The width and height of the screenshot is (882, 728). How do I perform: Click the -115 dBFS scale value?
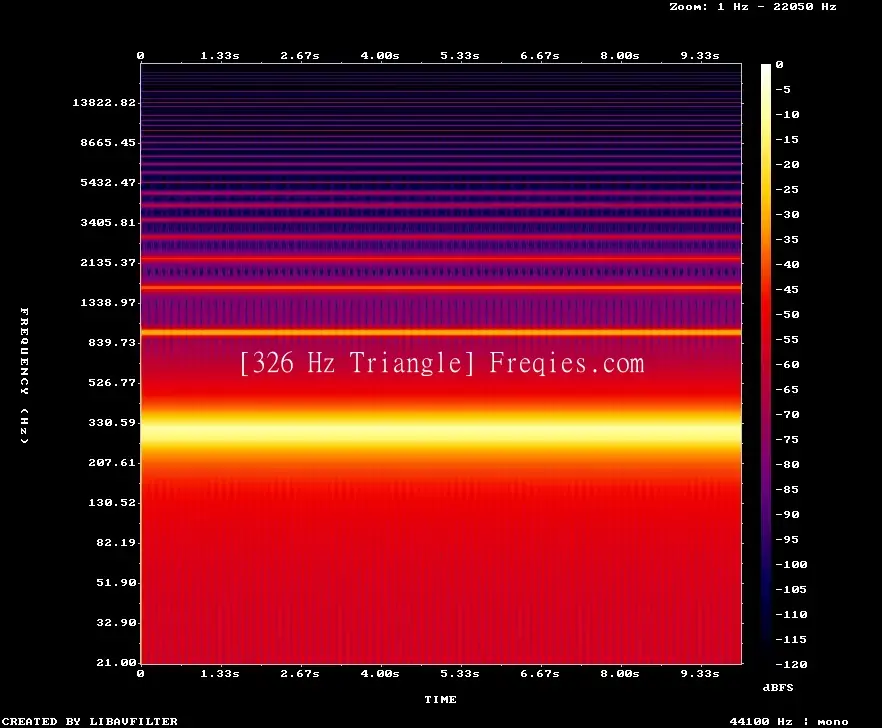pos(791,640)
